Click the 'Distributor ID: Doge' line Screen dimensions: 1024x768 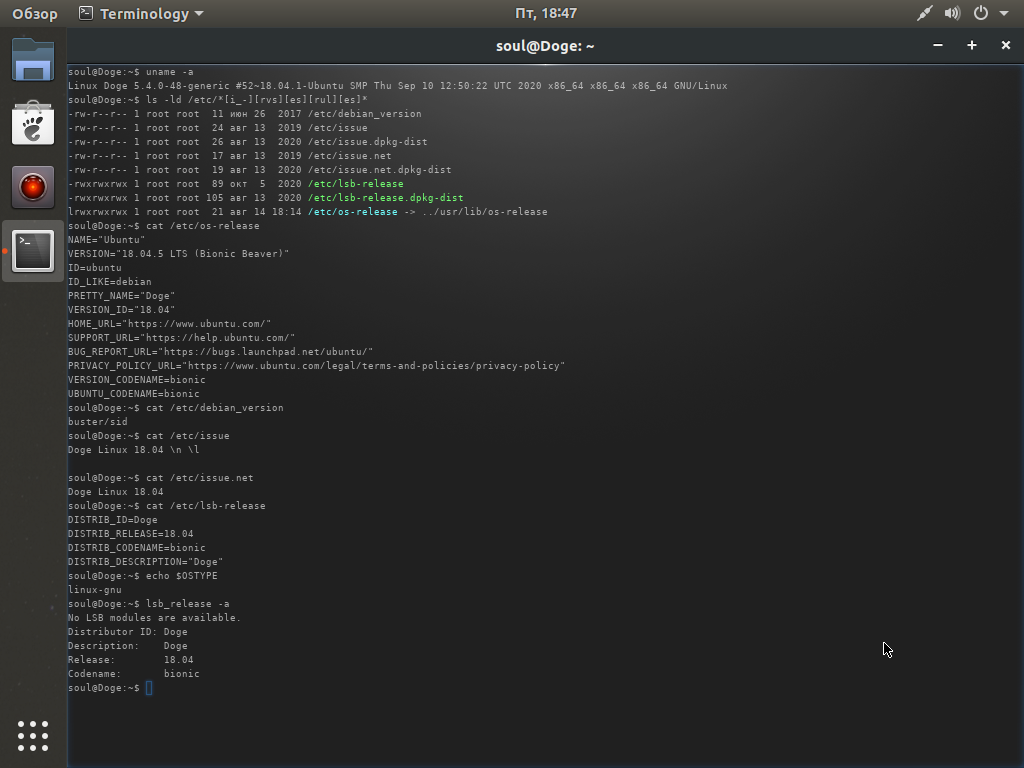click(128, 632)
